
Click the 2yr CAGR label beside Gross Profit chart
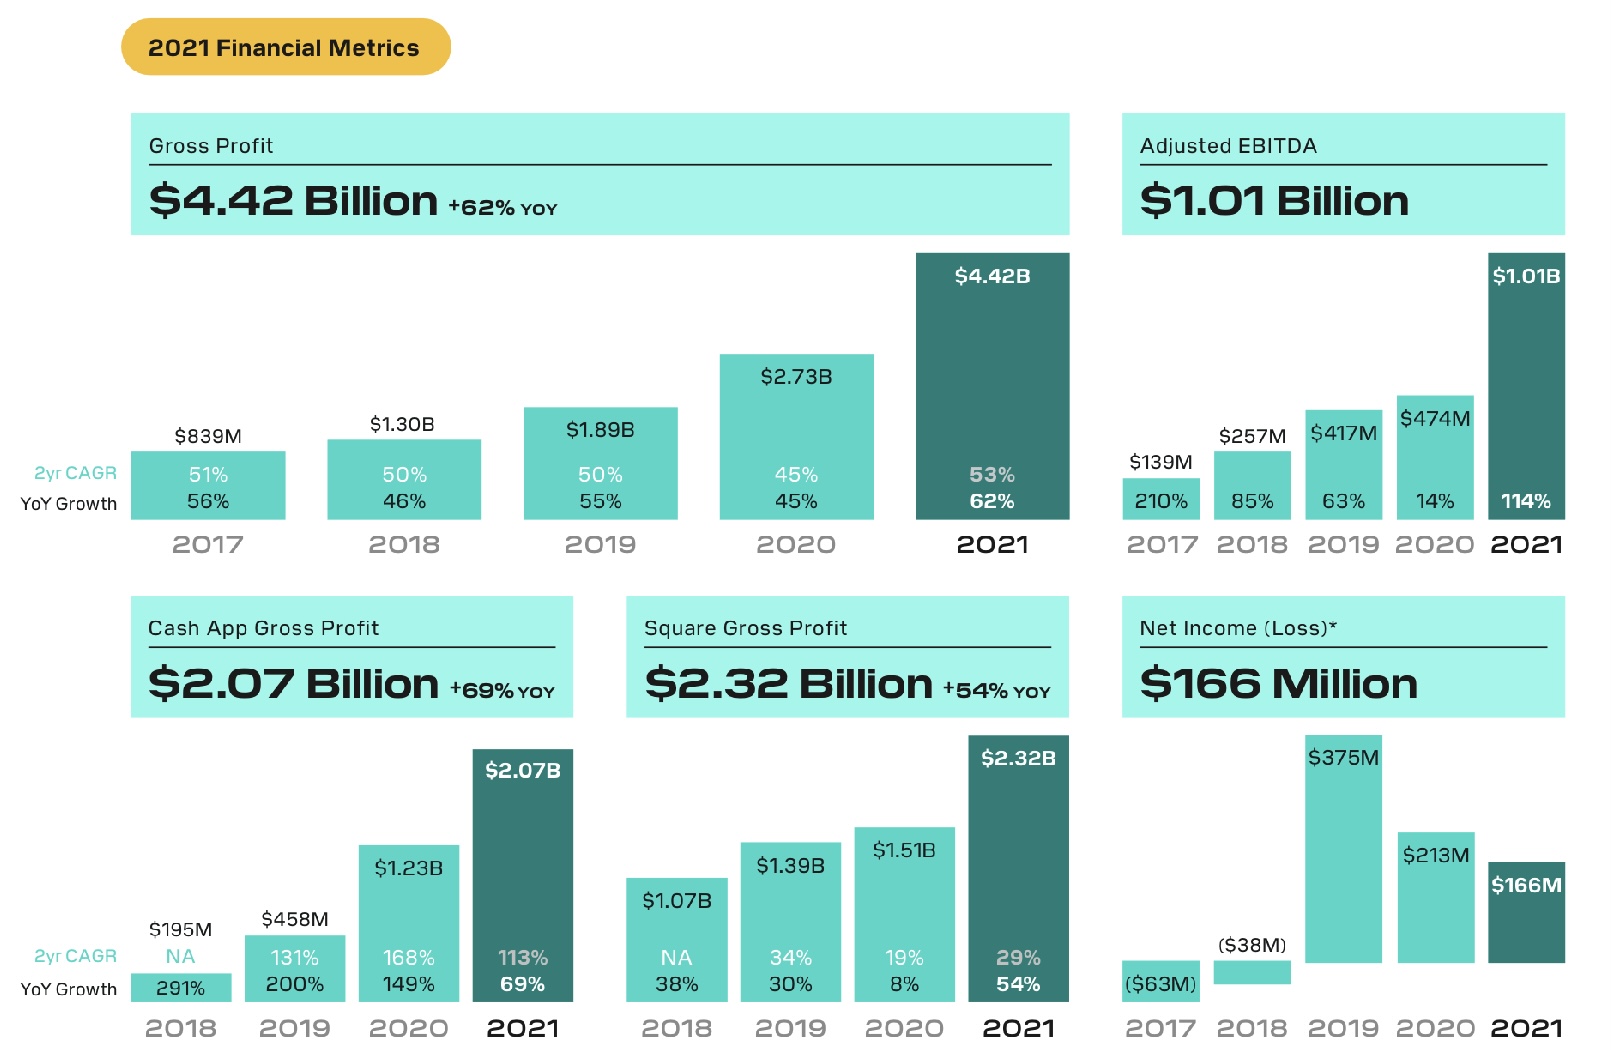tap(75, 473)
